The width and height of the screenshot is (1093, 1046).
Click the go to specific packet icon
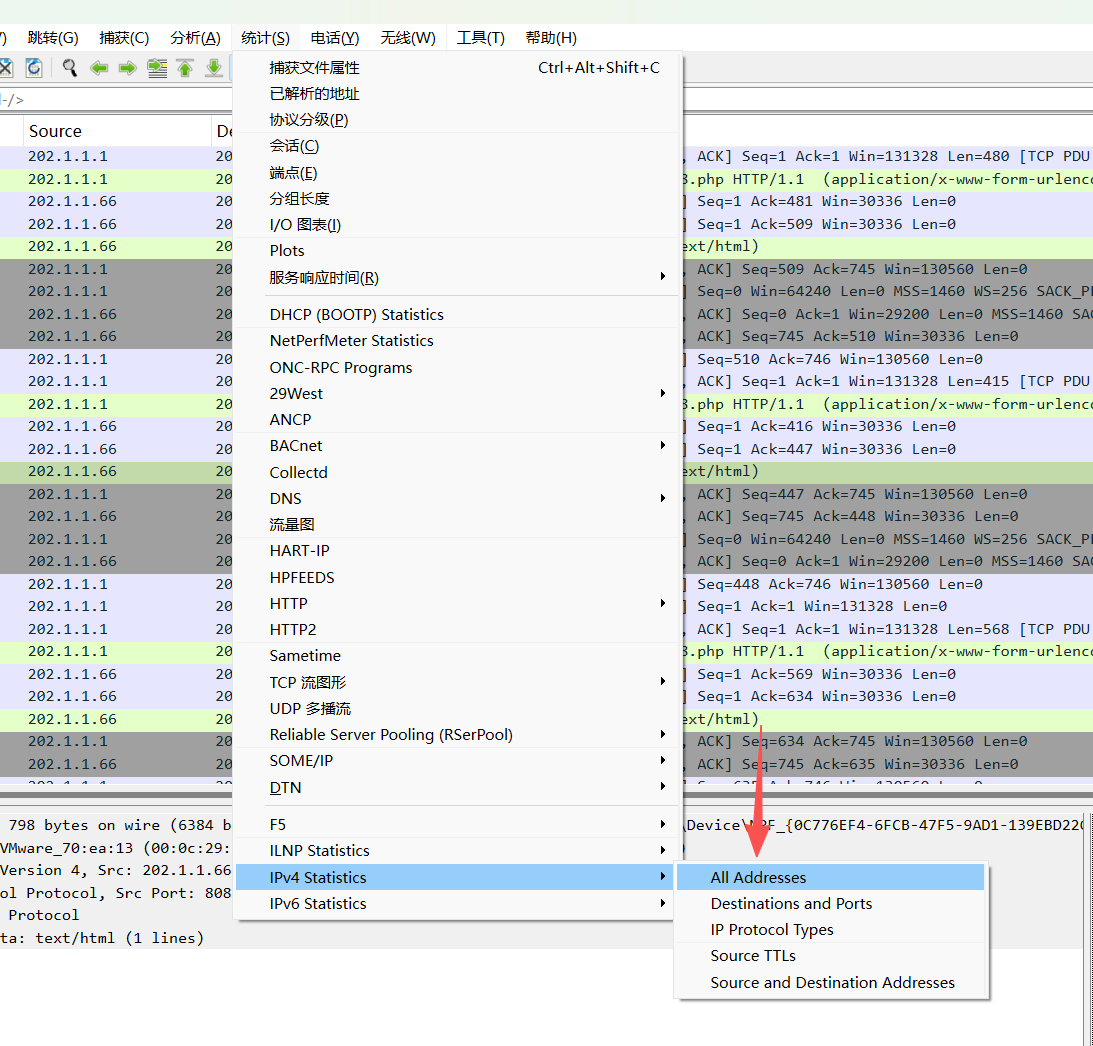click(157, 68)
